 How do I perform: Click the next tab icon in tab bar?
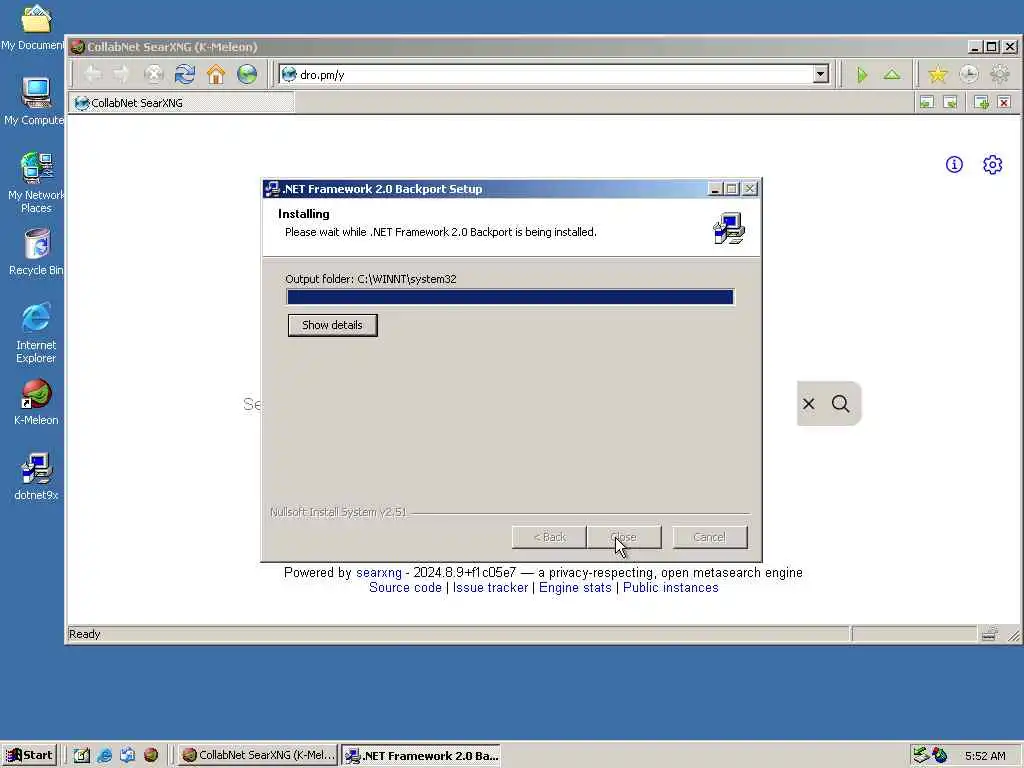[x=951, y=103]
